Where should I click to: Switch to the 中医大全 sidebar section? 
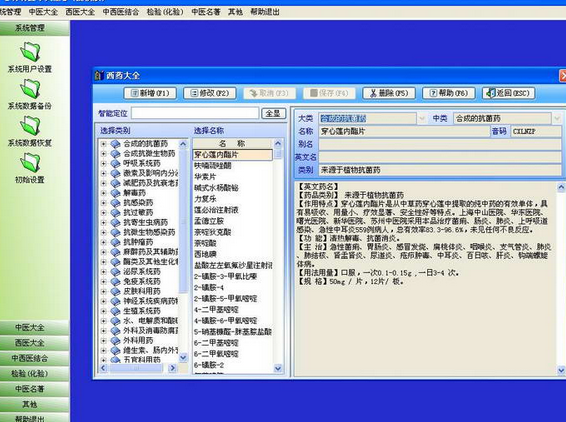pyautogui.click(x=35, y=327)
